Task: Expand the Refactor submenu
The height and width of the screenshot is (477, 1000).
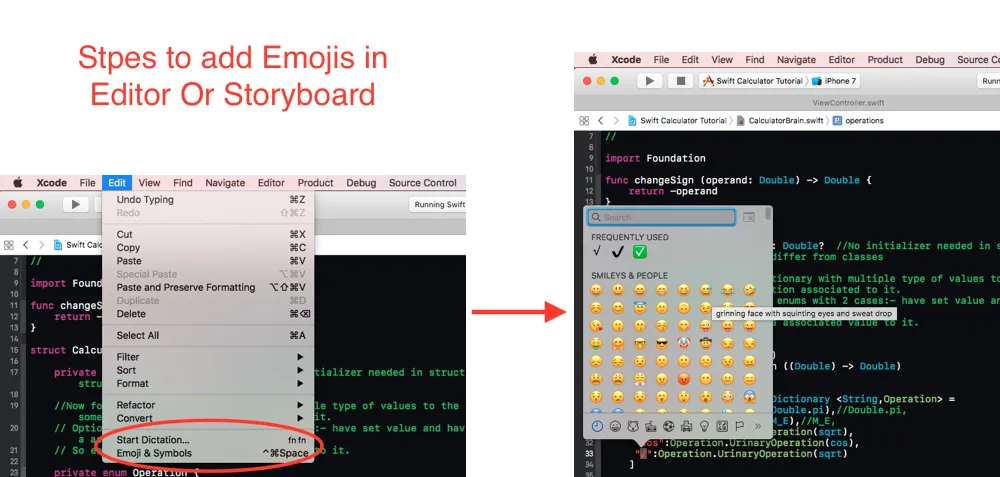Action: point(208,405)
